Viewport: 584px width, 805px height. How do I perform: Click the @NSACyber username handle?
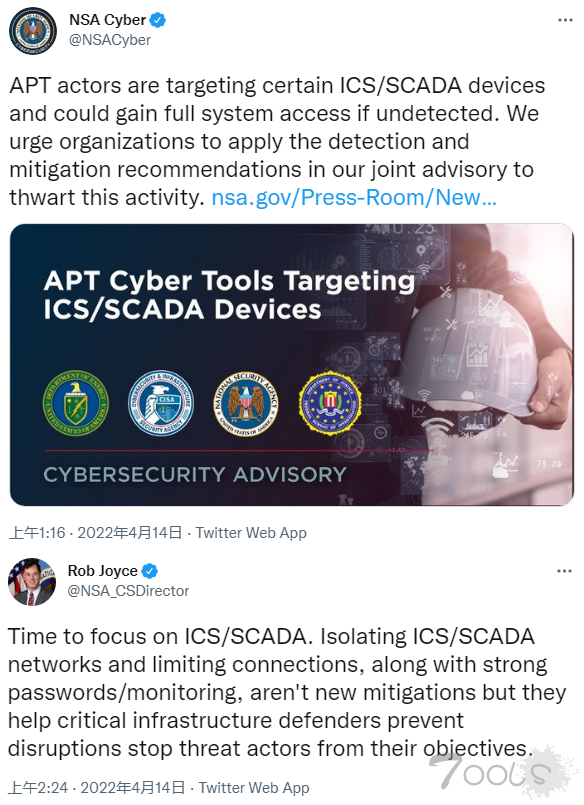coord(109,40)
